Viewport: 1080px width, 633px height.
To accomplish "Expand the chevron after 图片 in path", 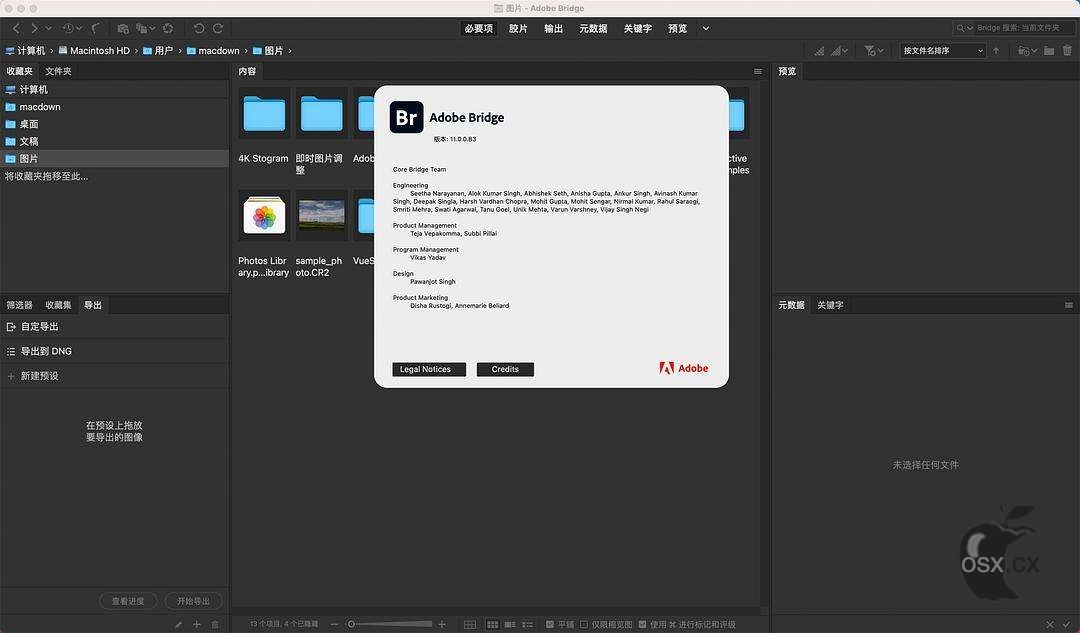I will (x=290, y=50).
